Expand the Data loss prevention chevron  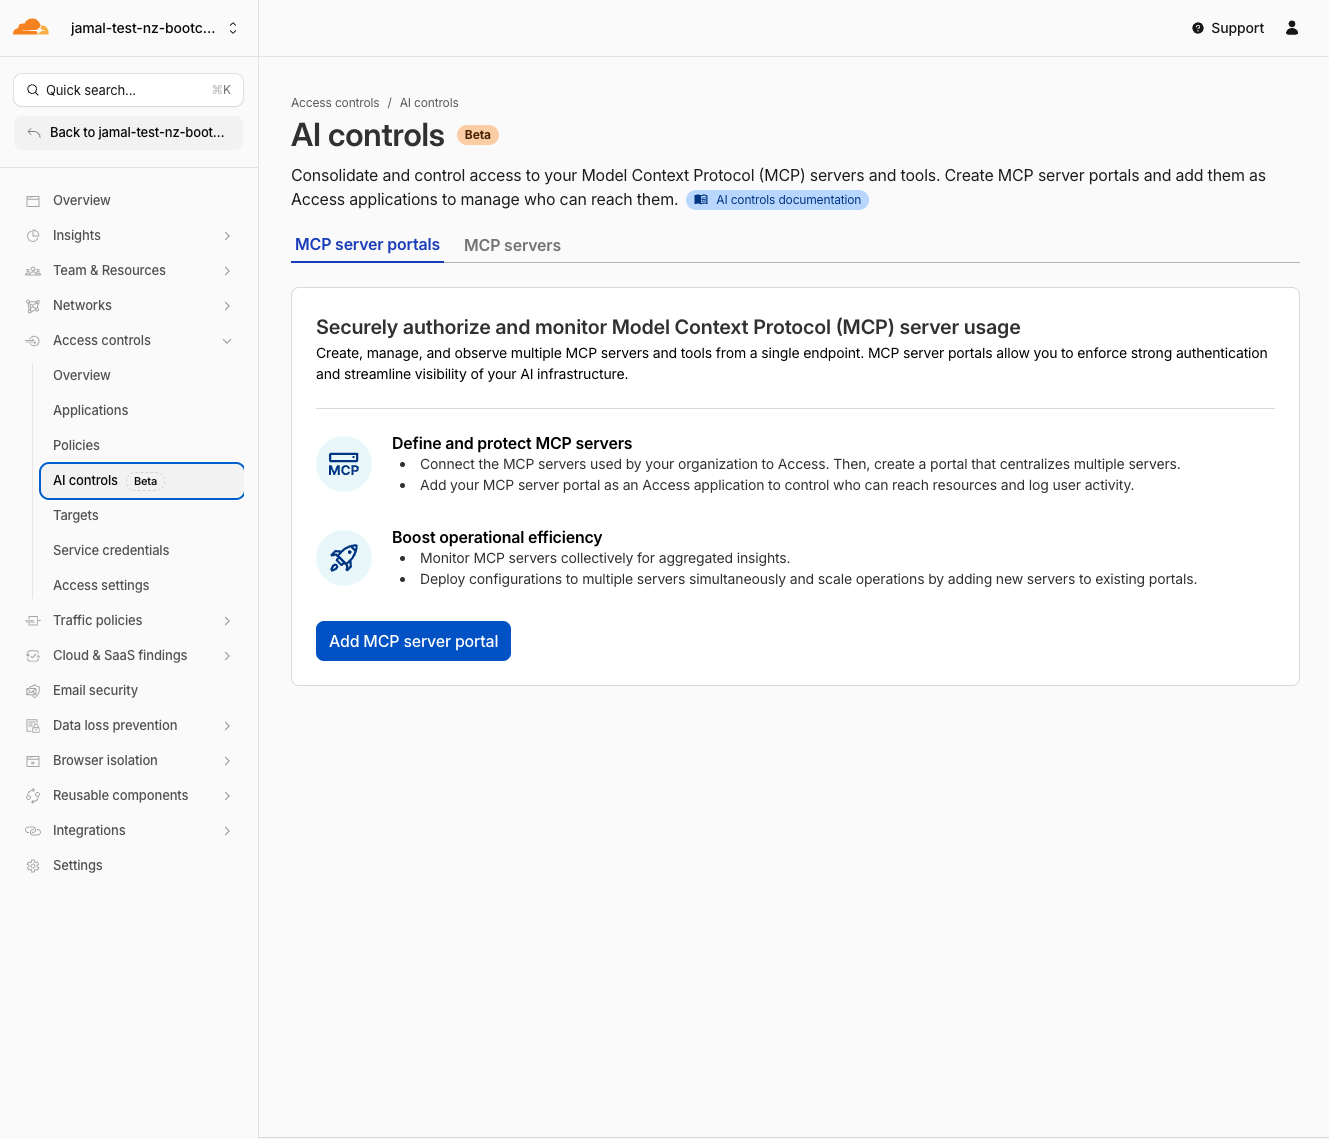(227, 726)
